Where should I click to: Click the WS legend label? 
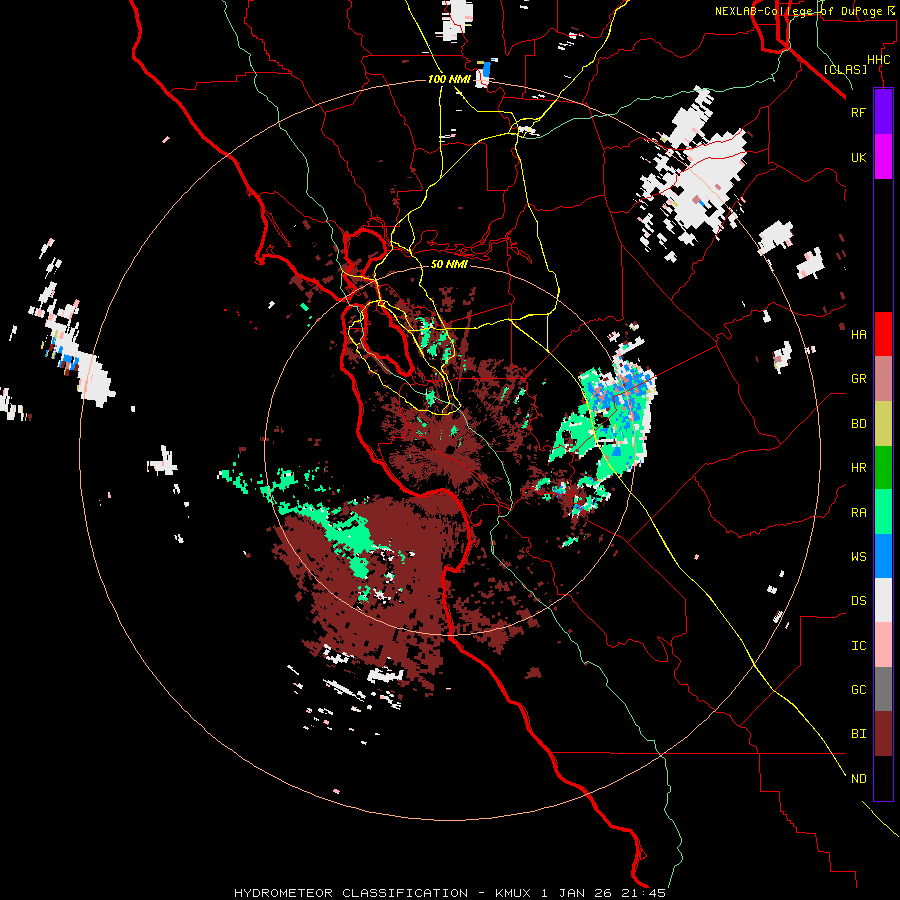[x=858, y=557]
